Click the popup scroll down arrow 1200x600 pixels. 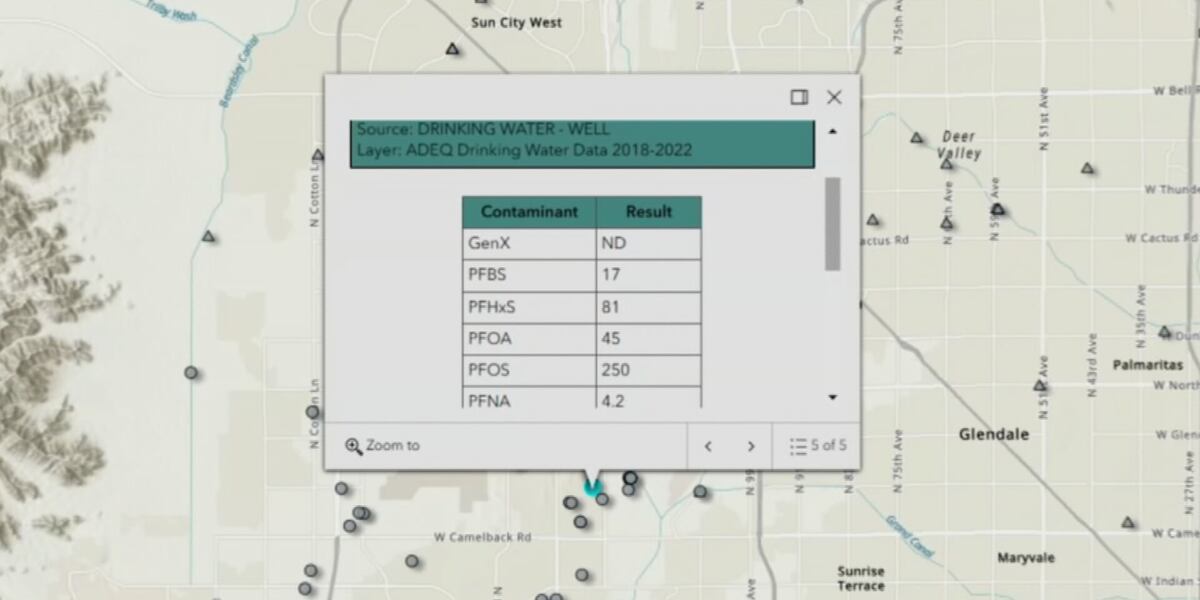(x=832, y=398)
